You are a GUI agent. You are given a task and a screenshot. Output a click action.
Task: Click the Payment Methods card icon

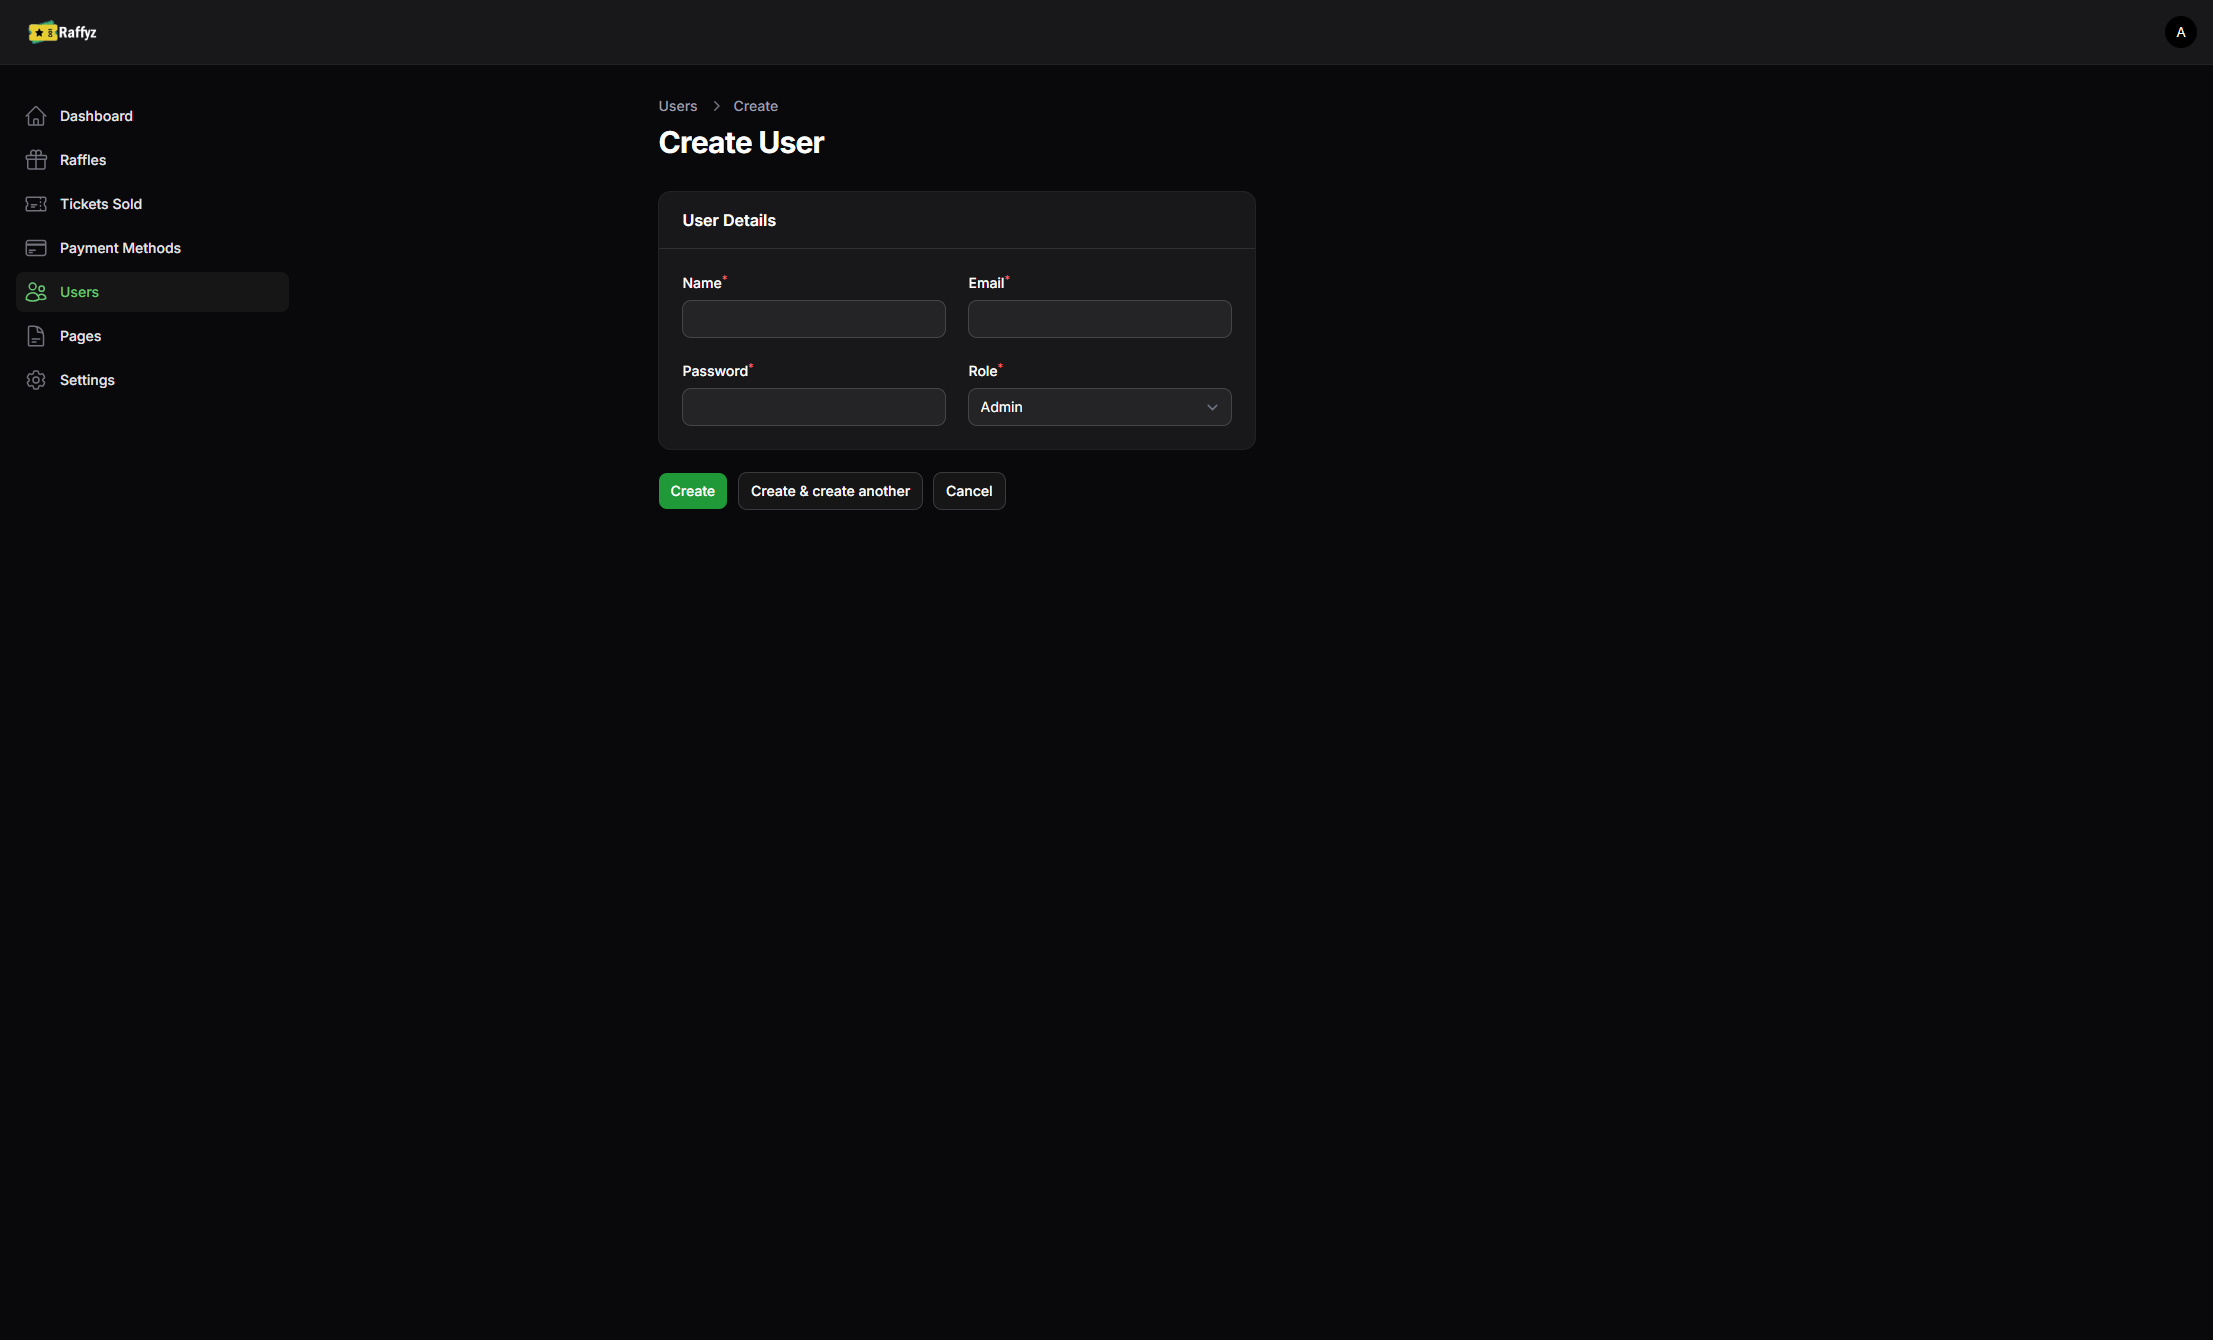[x=36, y=248]
